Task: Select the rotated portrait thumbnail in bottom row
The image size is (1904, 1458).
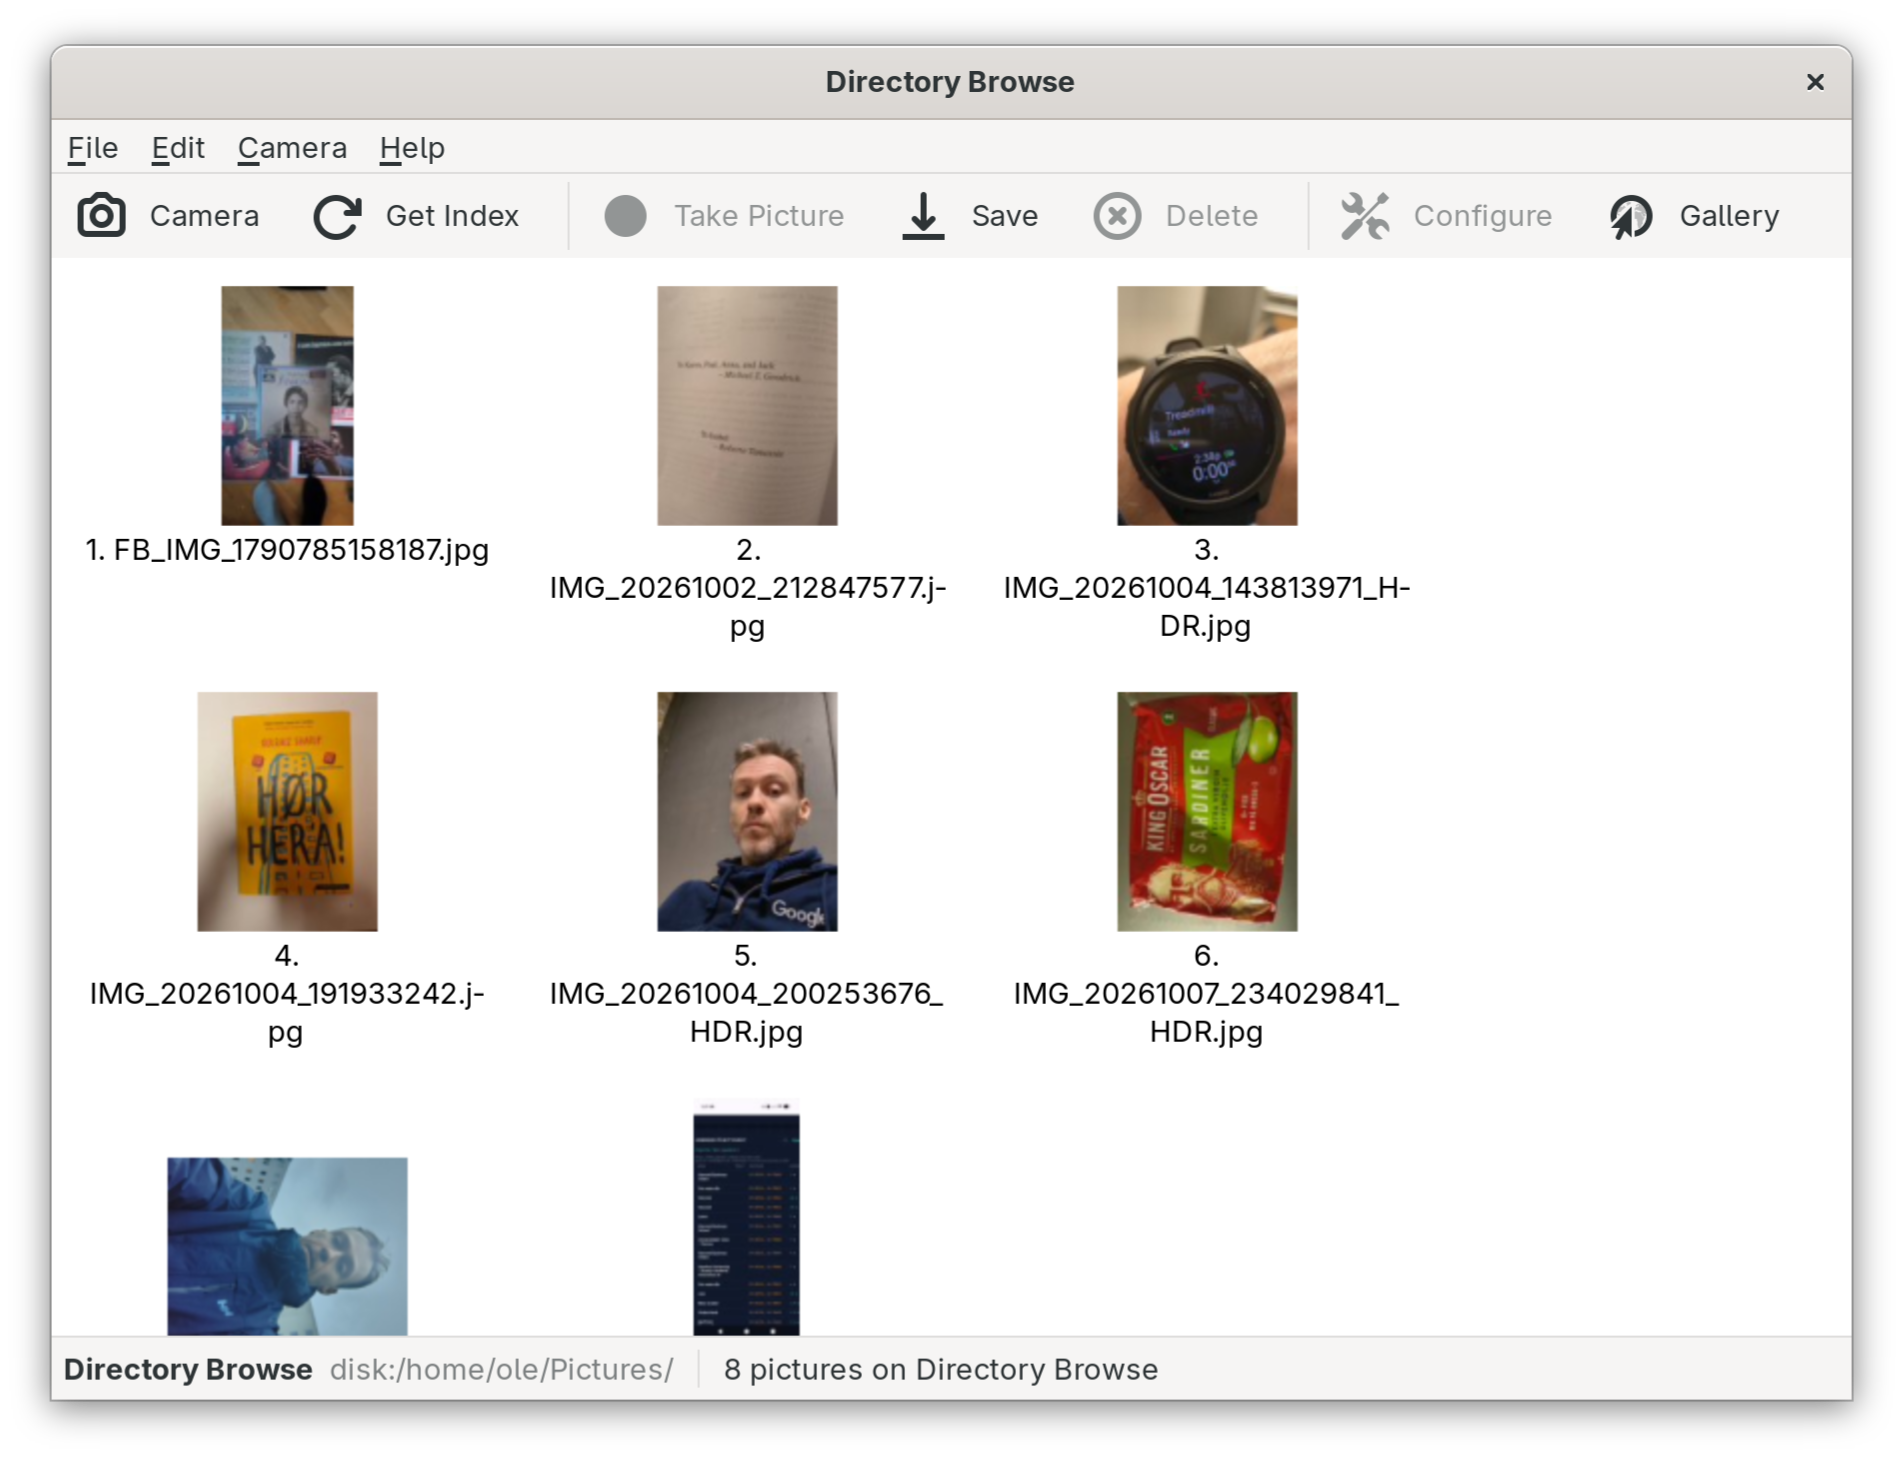Action: pos(287,1246)
